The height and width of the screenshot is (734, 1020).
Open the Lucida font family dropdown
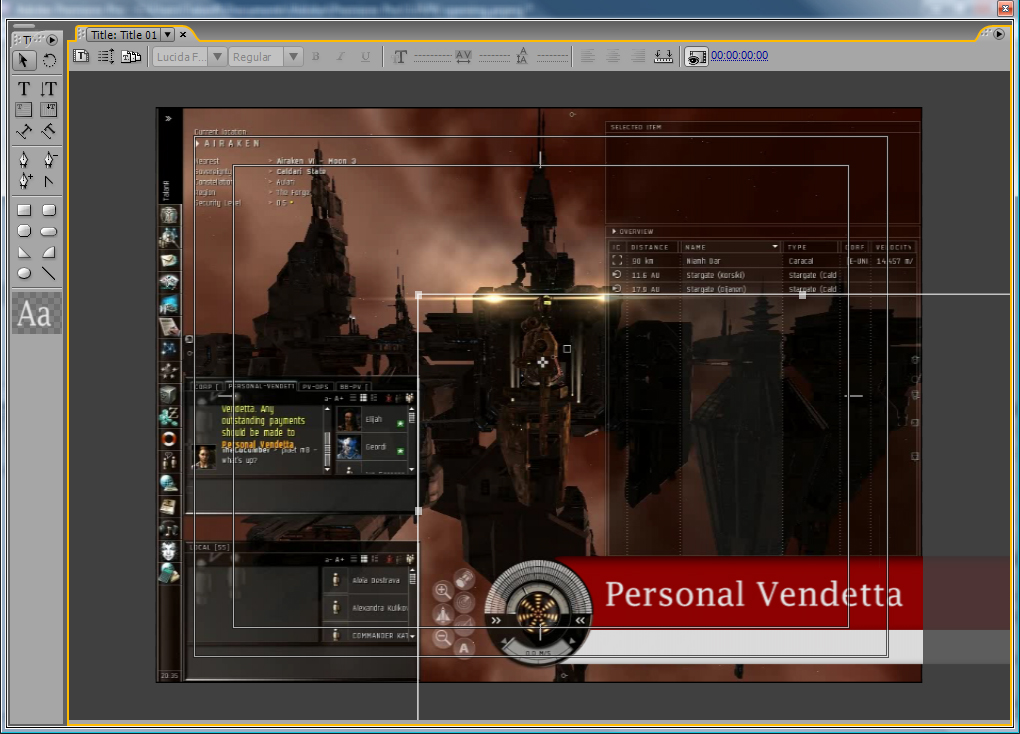217,57
